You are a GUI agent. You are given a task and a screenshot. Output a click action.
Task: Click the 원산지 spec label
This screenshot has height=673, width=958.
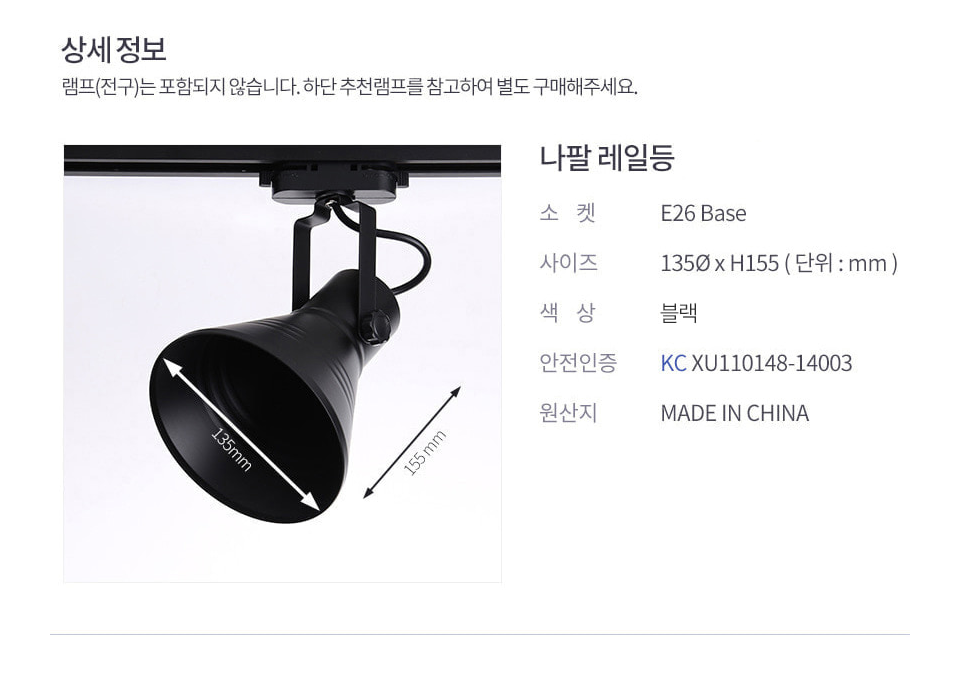pos(568,413)
